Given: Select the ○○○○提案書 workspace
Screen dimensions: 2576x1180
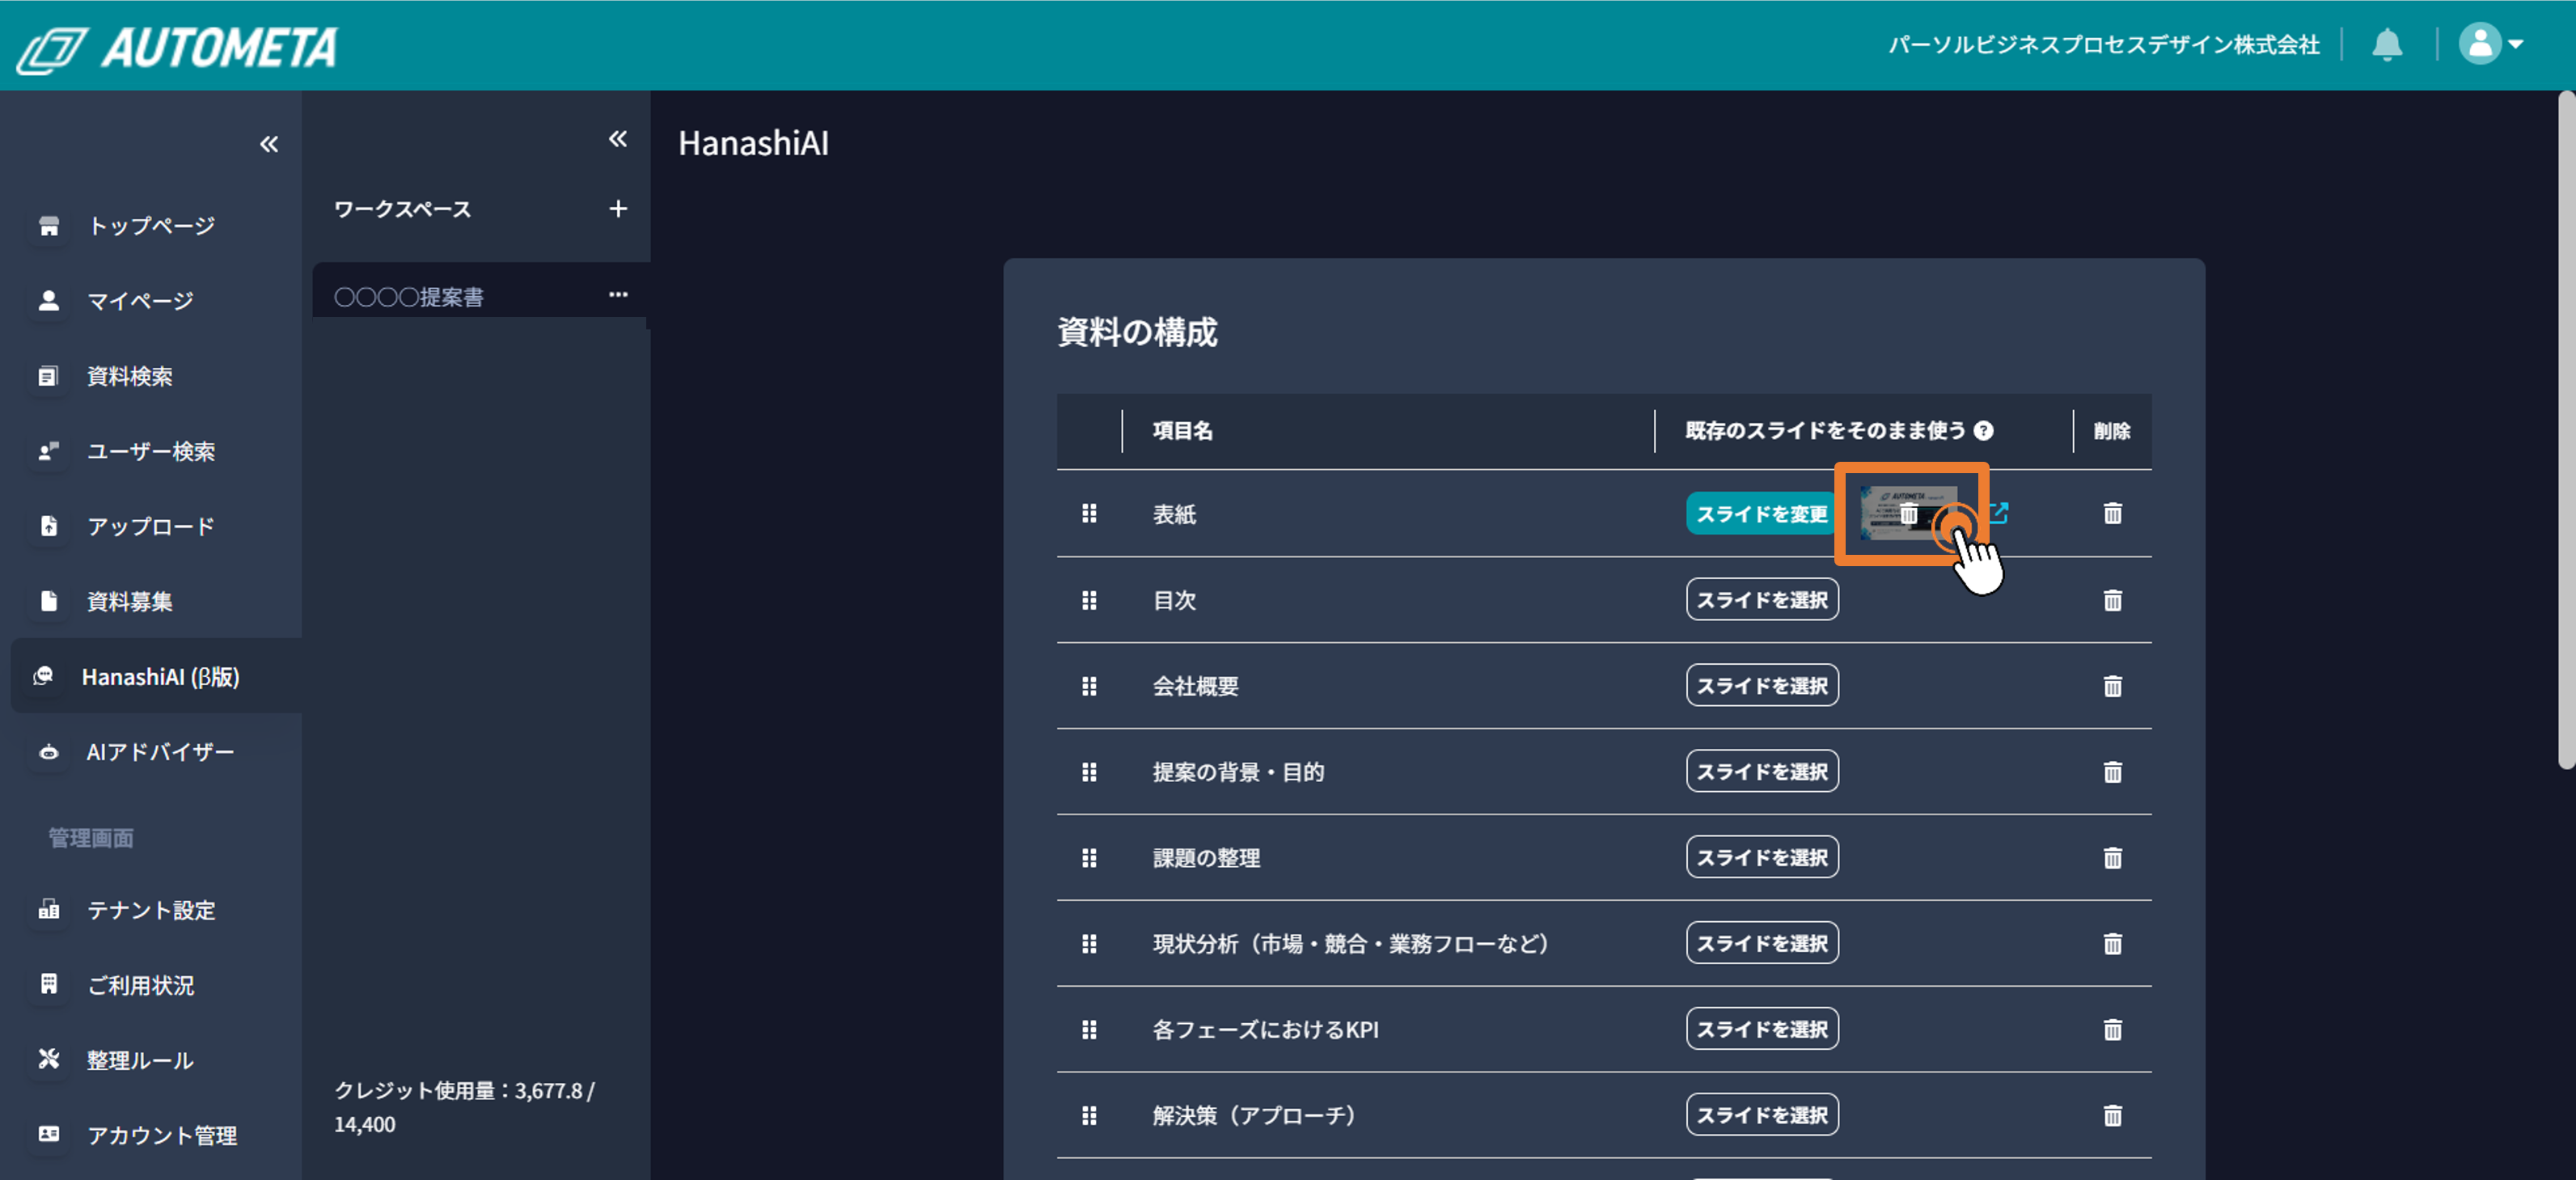Looking at the screenshot, I should click(x=481, y=296).
